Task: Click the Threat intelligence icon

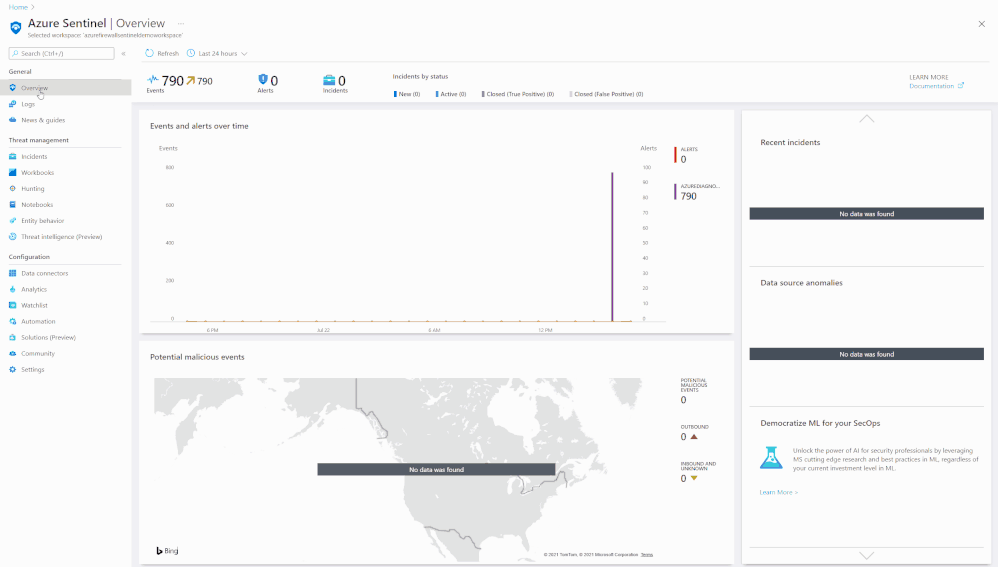Action: point(13,237)
